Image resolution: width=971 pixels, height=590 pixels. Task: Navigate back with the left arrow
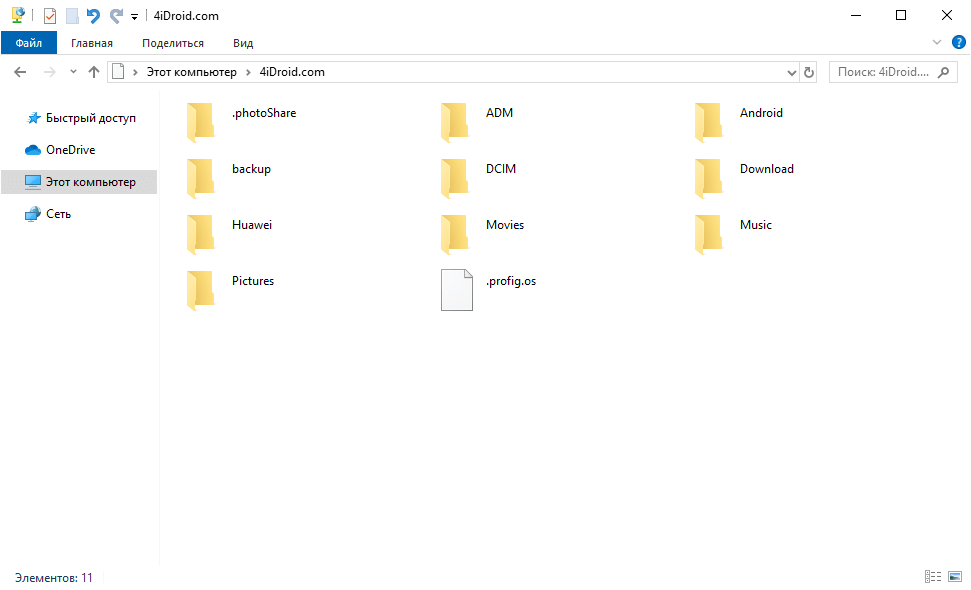pos(20,72)
